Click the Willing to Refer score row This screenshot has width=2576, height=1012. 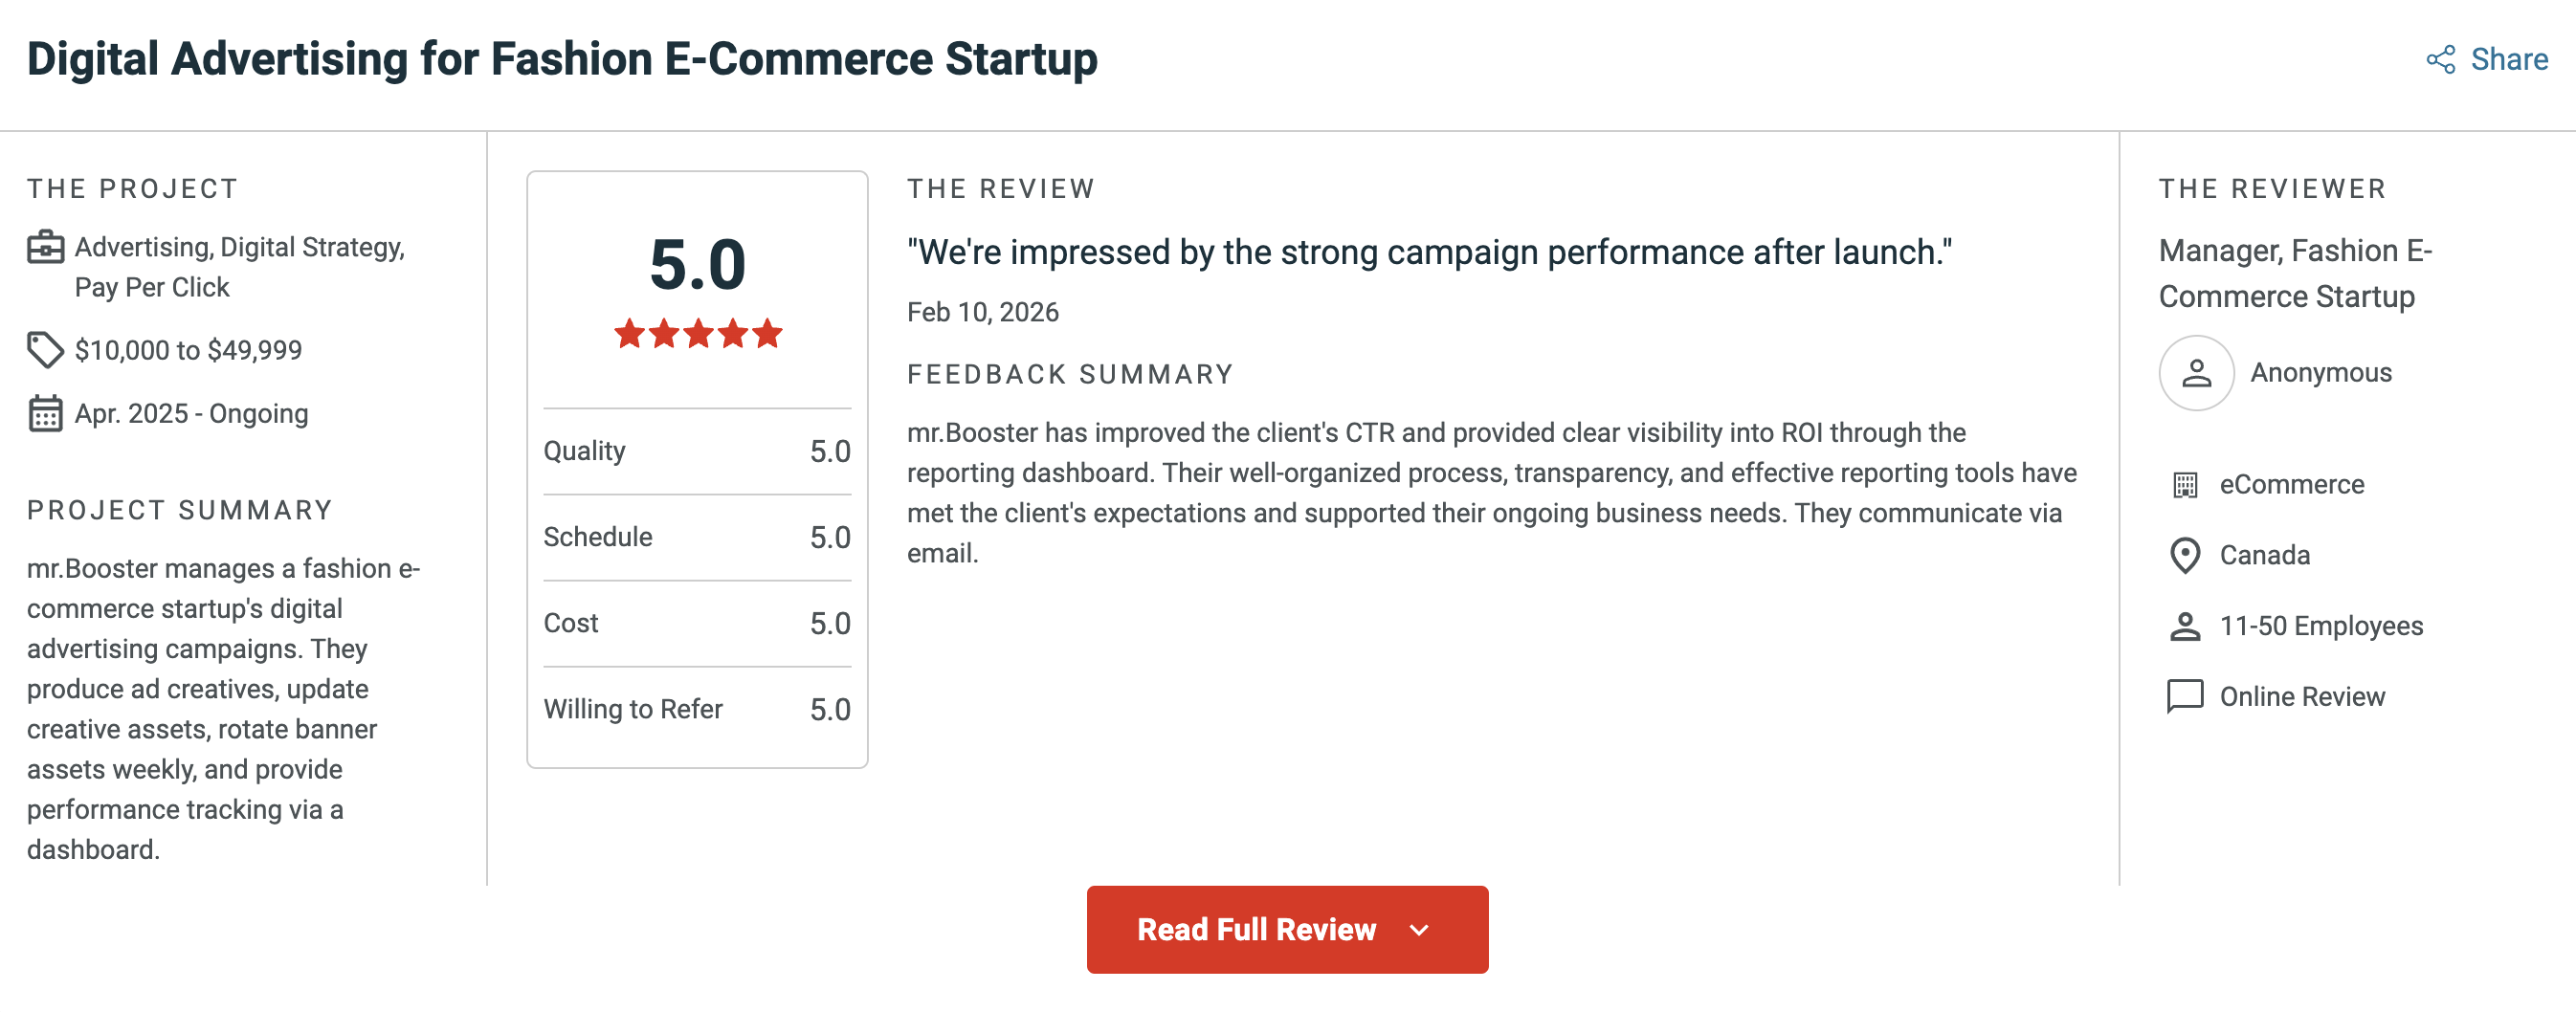697,709
